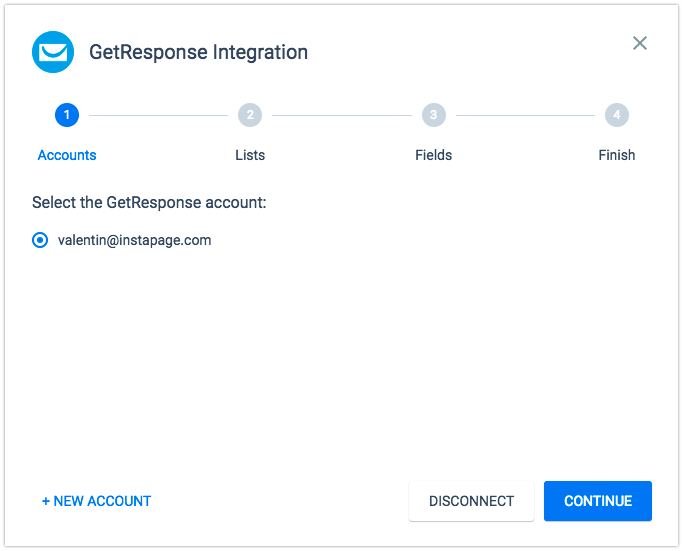Click 'Select the GetResponse account:' heading
Screen dimensions: 683x551
[x=149, y=203]
